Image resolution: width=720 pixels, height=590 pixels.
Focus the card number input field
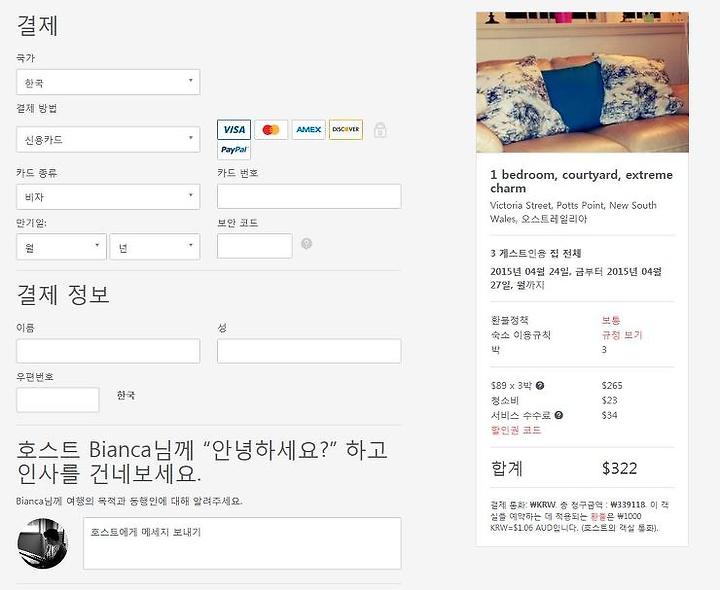309,197
